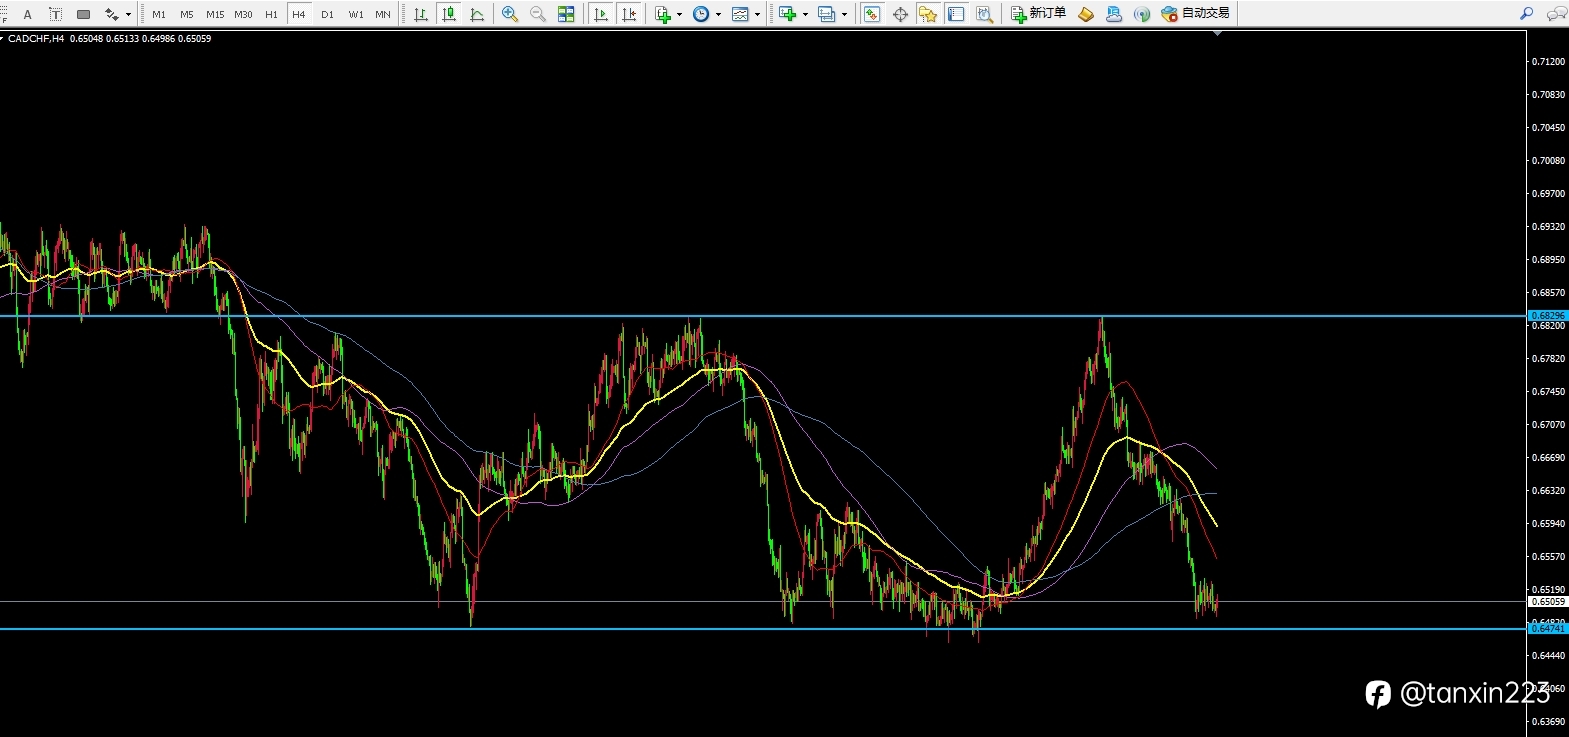Tile chart windows
Screen dimensions: 1569x737
point(566,14)
